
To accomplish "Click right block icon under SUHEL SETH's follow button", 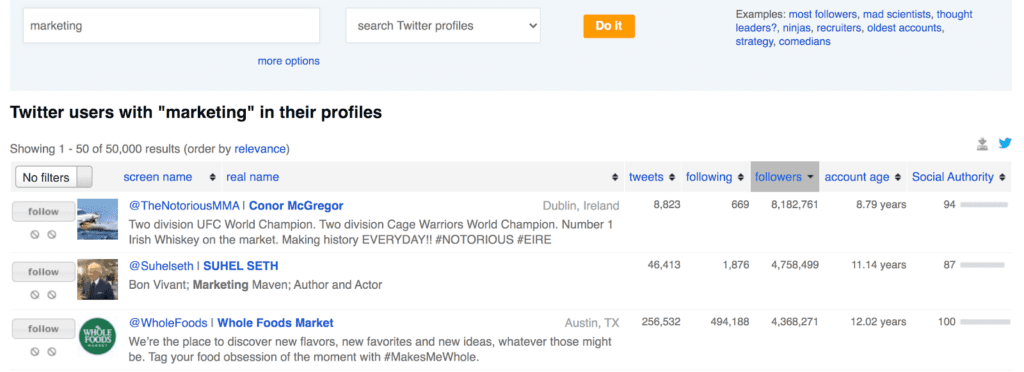I will tap(52, 295).
